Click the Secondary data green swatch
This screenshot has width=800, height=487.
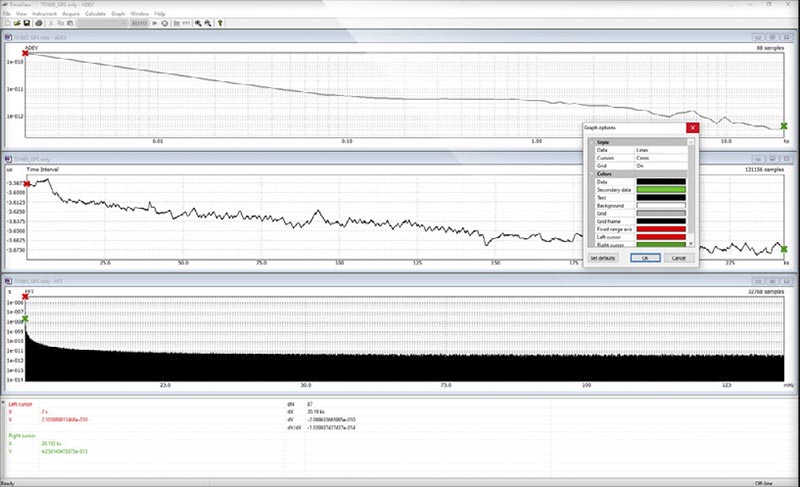tap(661, 190)
